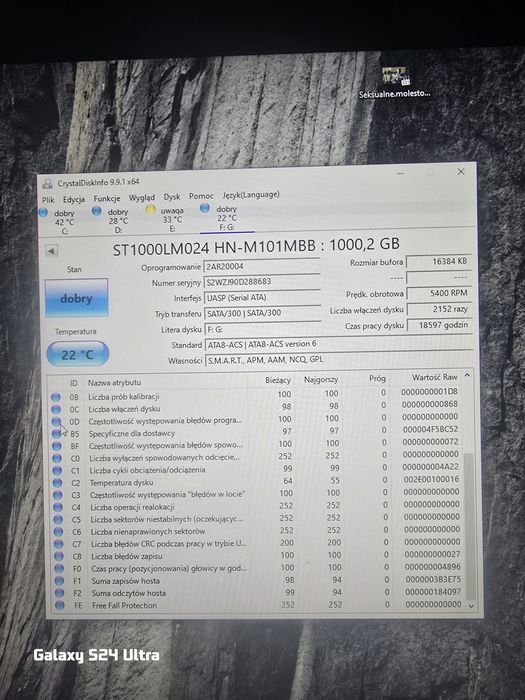This screenshot has width=525, height=700.
Task: Click raw value 0000003B3E75
Action: (433, 579)
